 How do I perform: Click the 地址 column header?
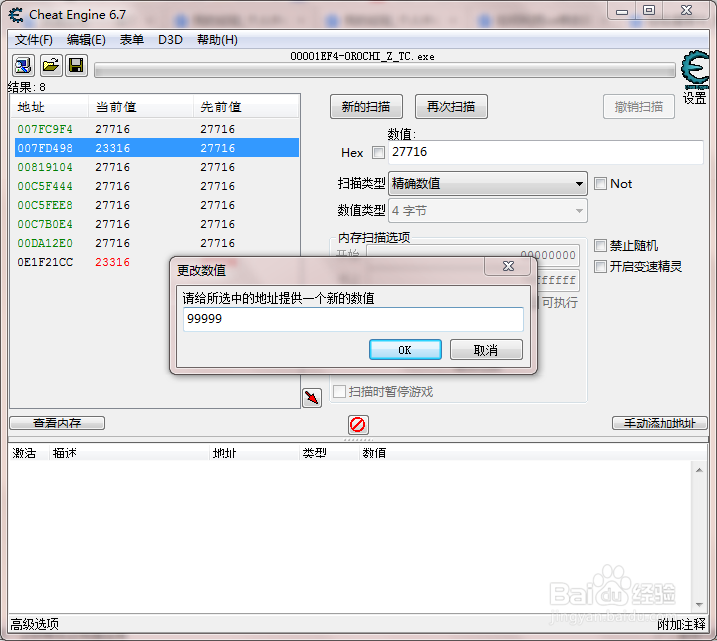pyautogui.click(x=50, y=107)
